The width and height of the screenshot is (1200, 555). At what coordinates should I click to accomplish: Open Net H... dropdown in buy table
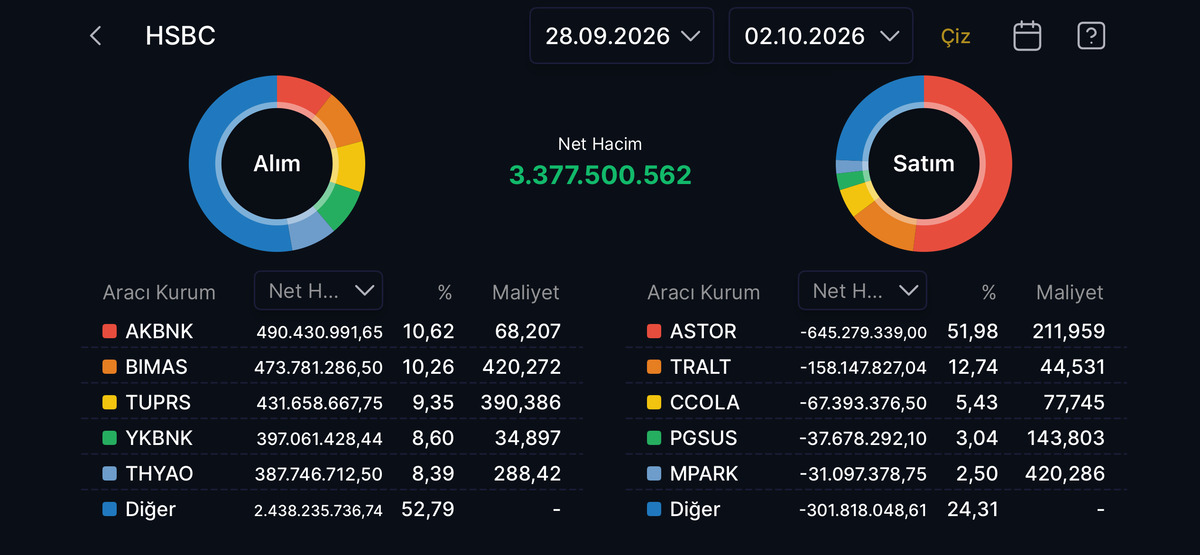coord(318,290)
